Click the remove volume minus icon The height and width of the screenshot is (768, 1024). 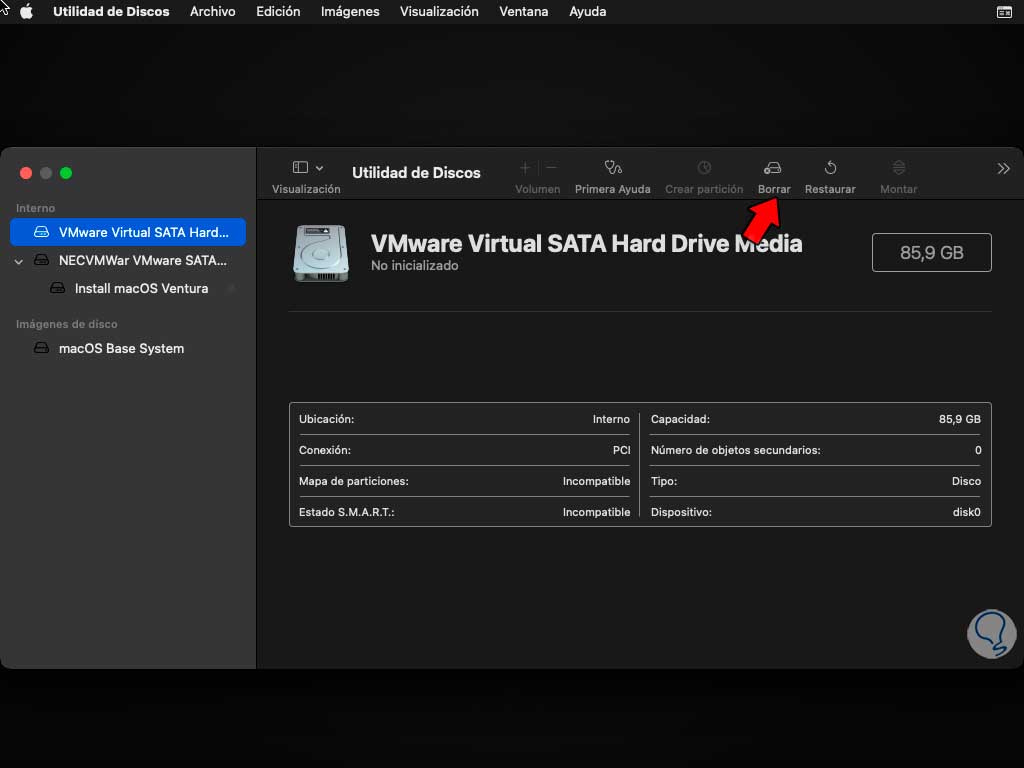tap(551, 168)
